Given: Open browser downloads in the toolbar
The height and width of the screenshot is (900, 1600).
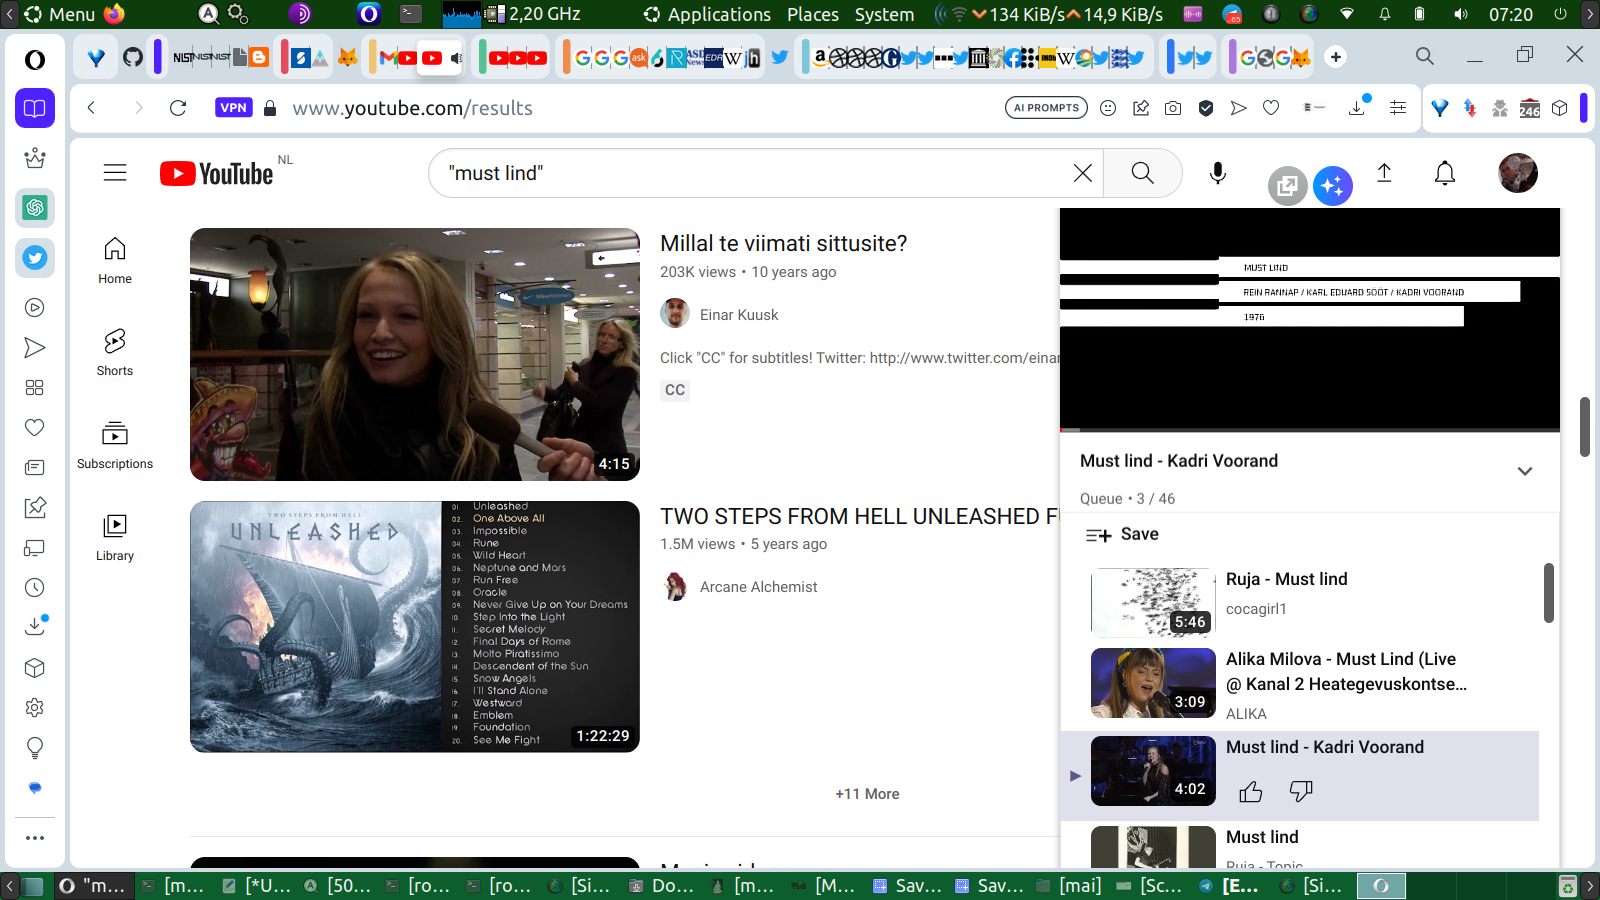Looking at the screenshot, I should (1357, 107).
